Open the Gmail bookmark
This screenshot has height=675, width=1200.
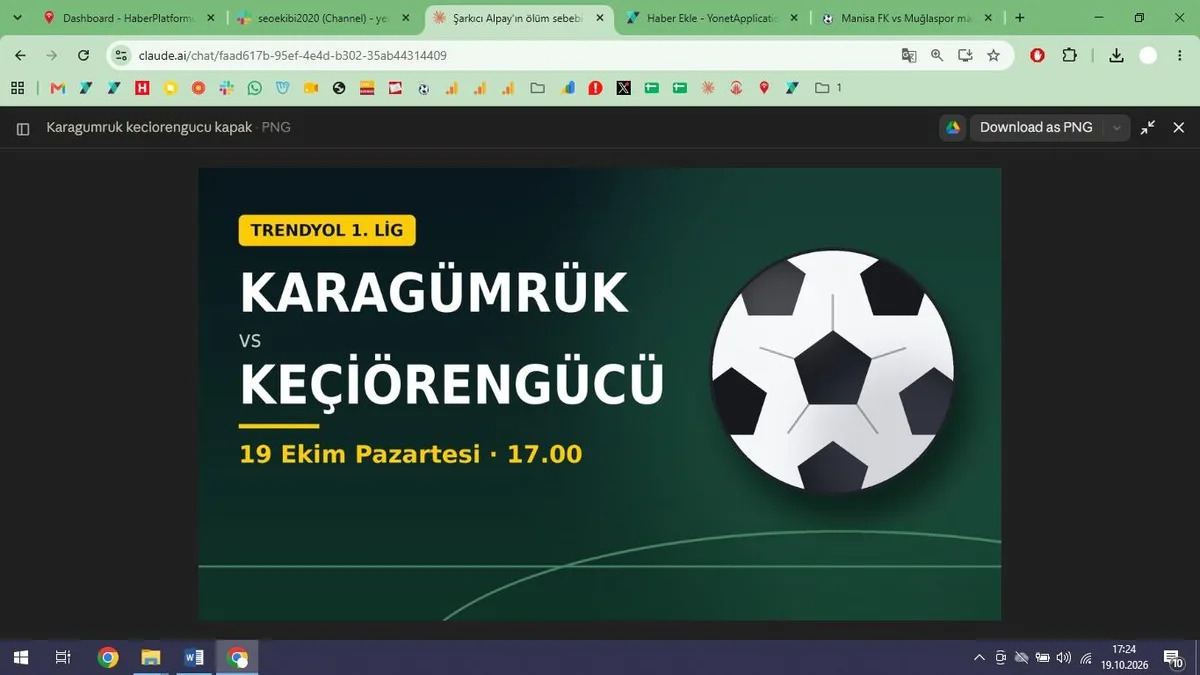pyautogui.click(x=57, y=88)
